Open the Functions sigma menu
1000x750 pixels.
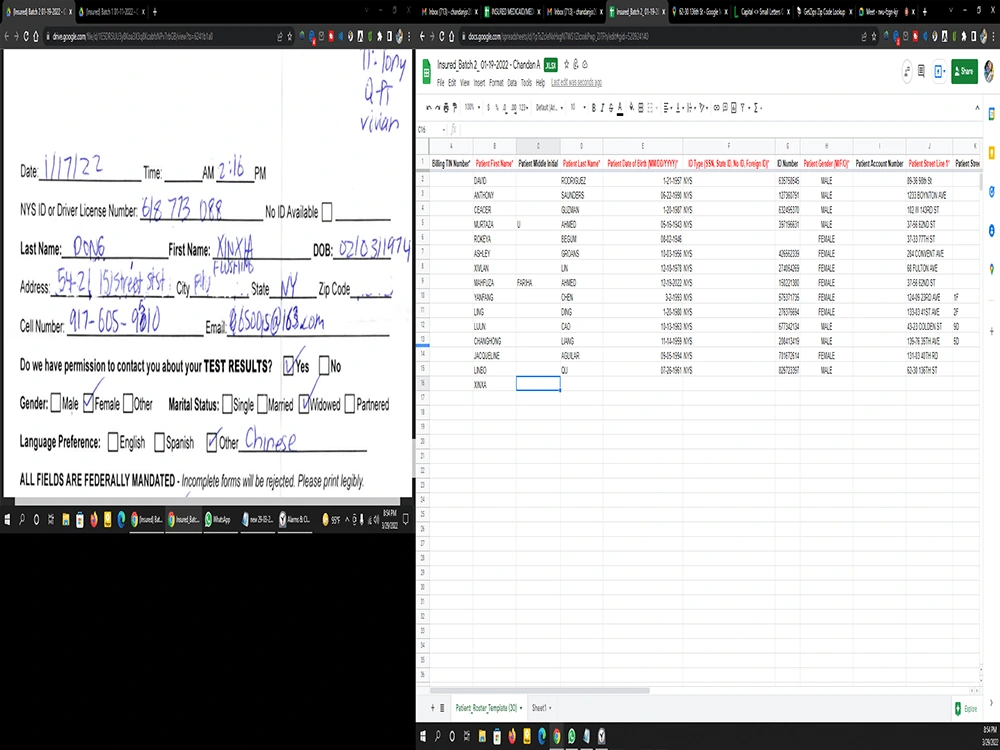(756, 108)
